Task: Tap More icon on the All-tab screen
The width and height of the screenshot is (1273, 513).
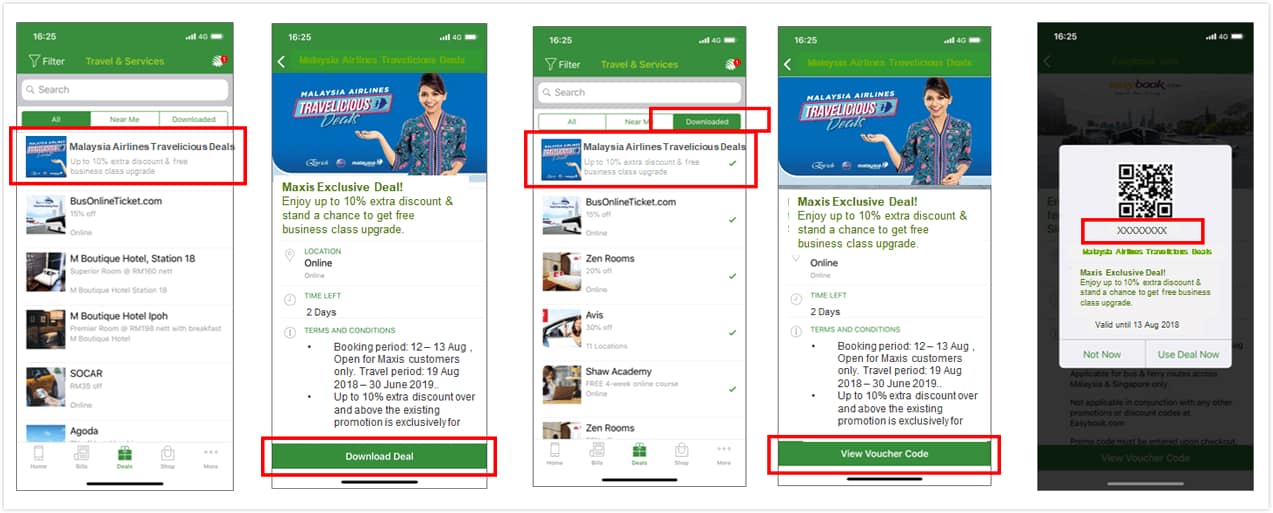Action: click(211, 457)
